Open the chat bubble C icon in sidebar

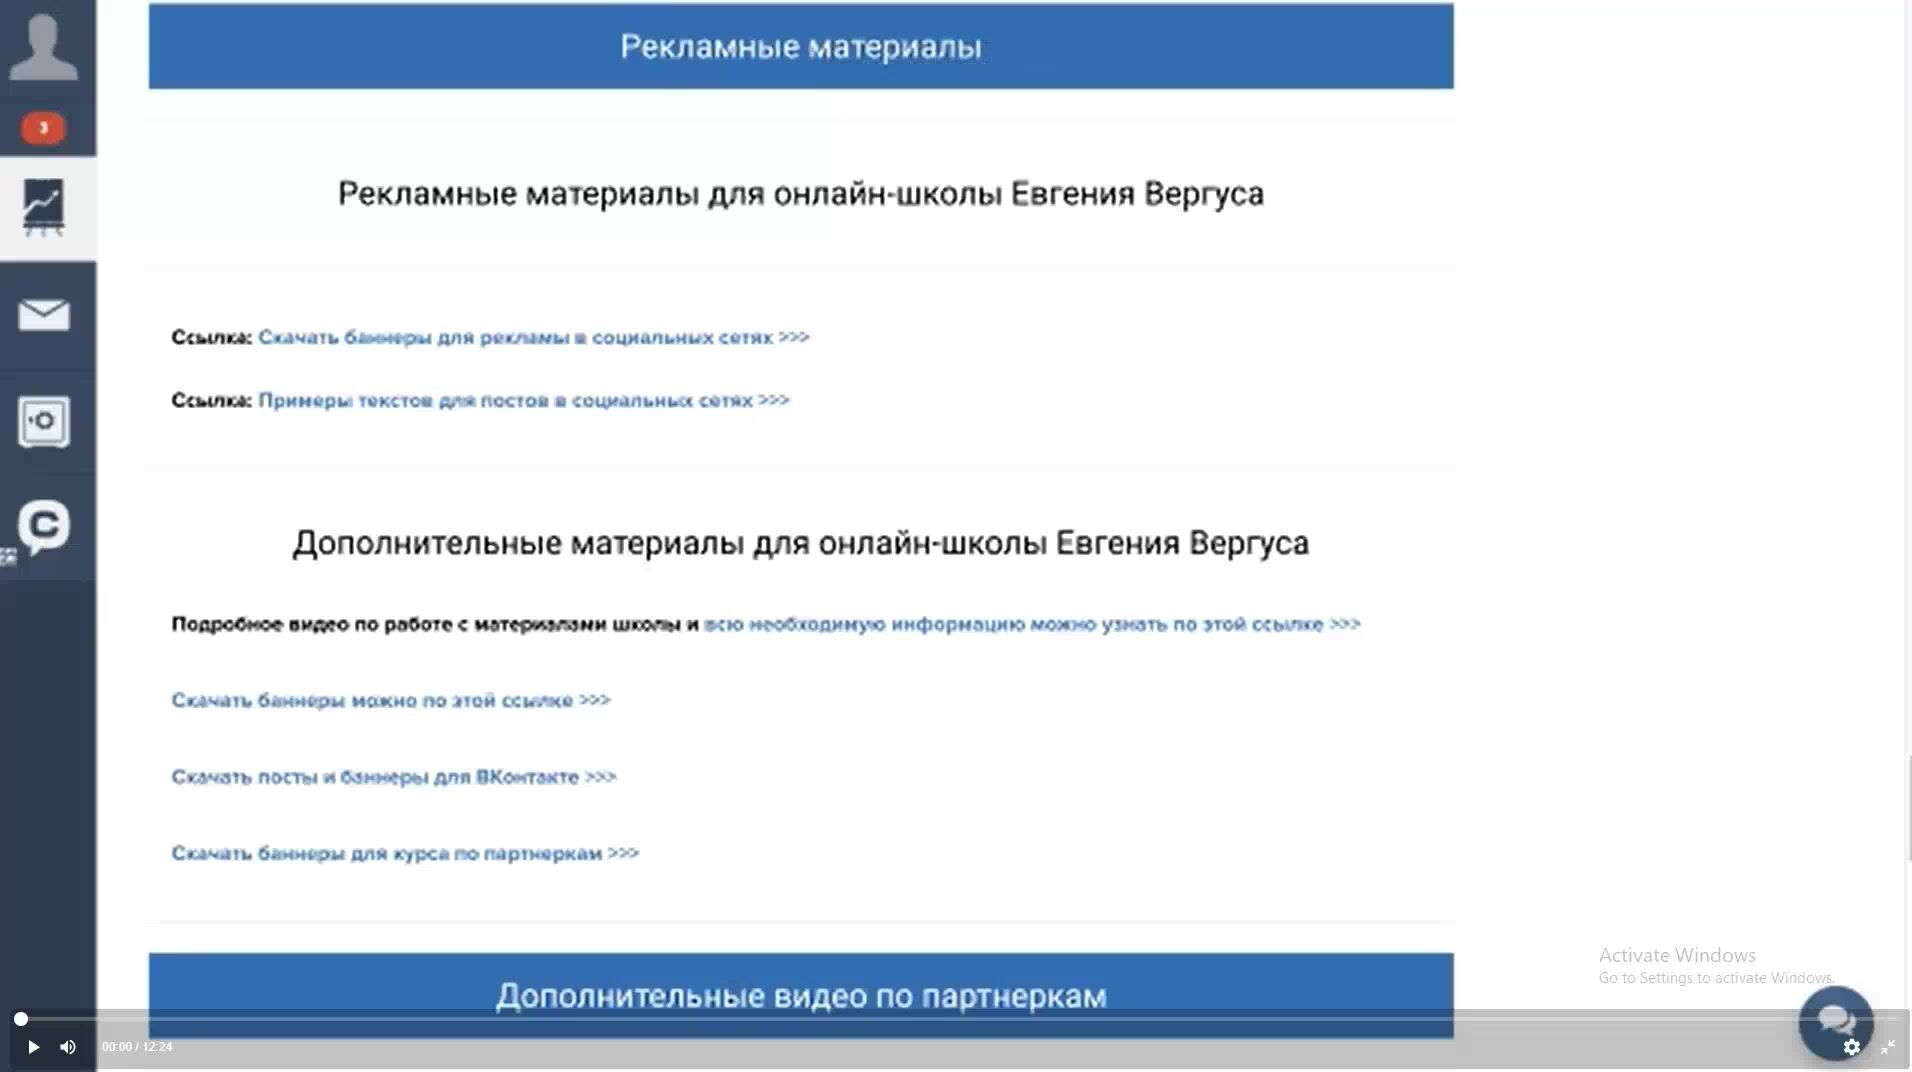coord(44,527)
